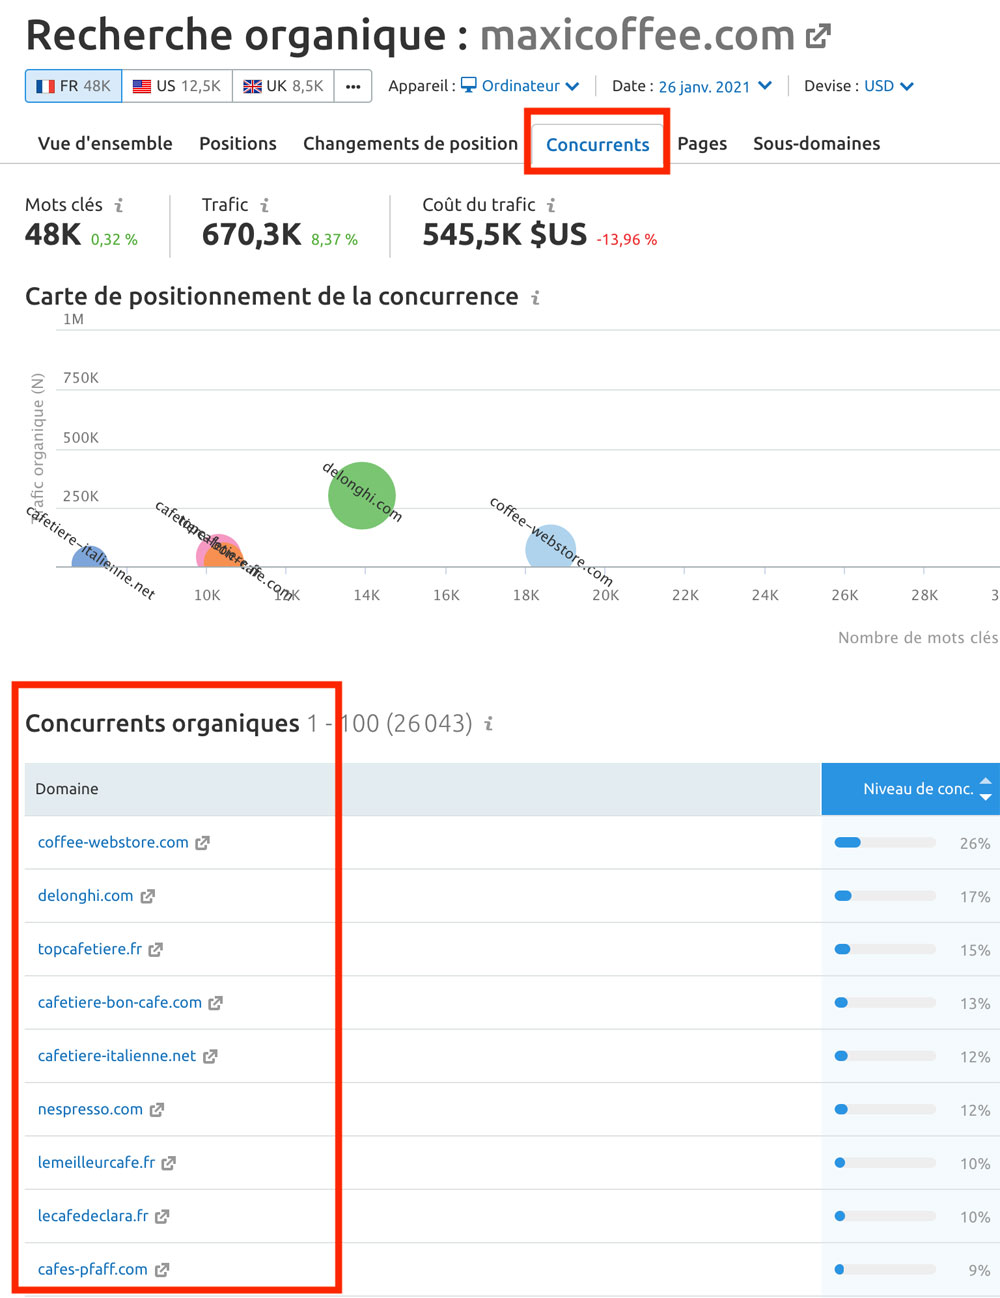Open cafetiere-bon-cafe.com domain link
Screen dimensions: 1000x1298
(x=120, y=1002)
